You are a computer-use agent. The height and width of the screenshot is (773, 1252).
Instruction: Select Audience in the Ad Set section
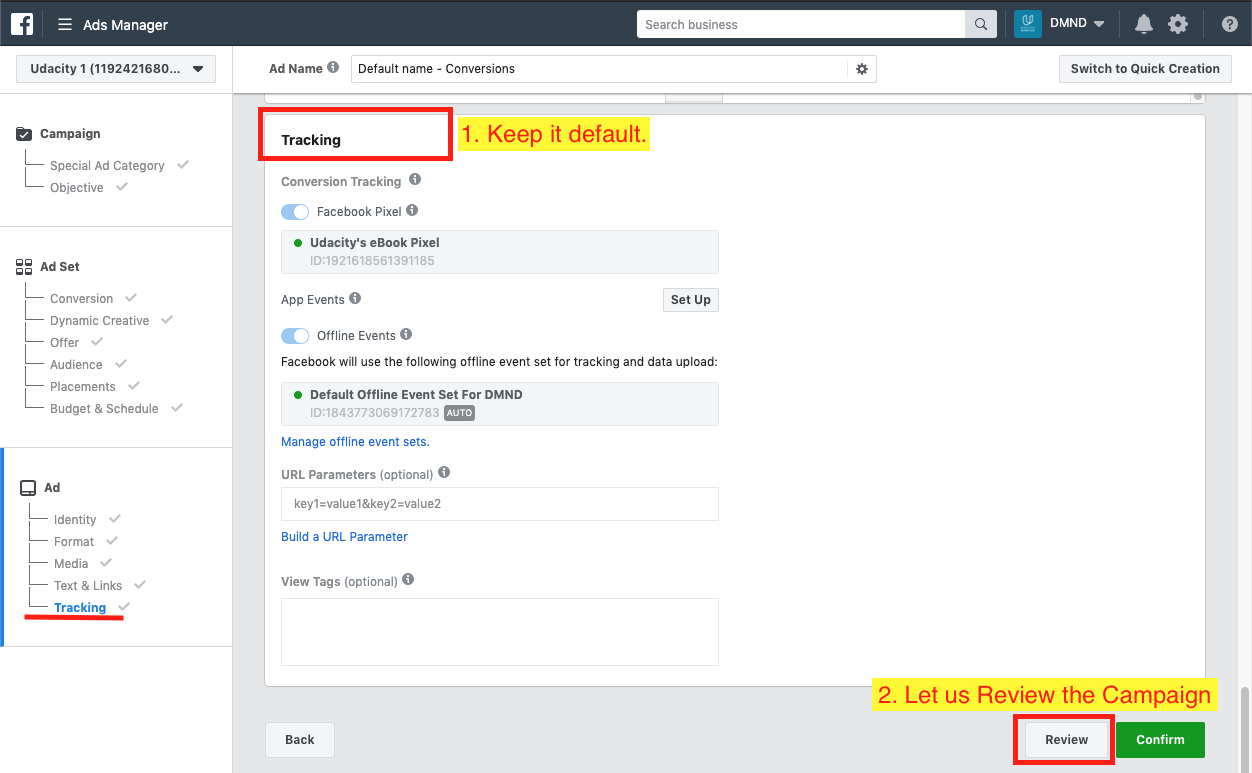(x=76, y=365)
